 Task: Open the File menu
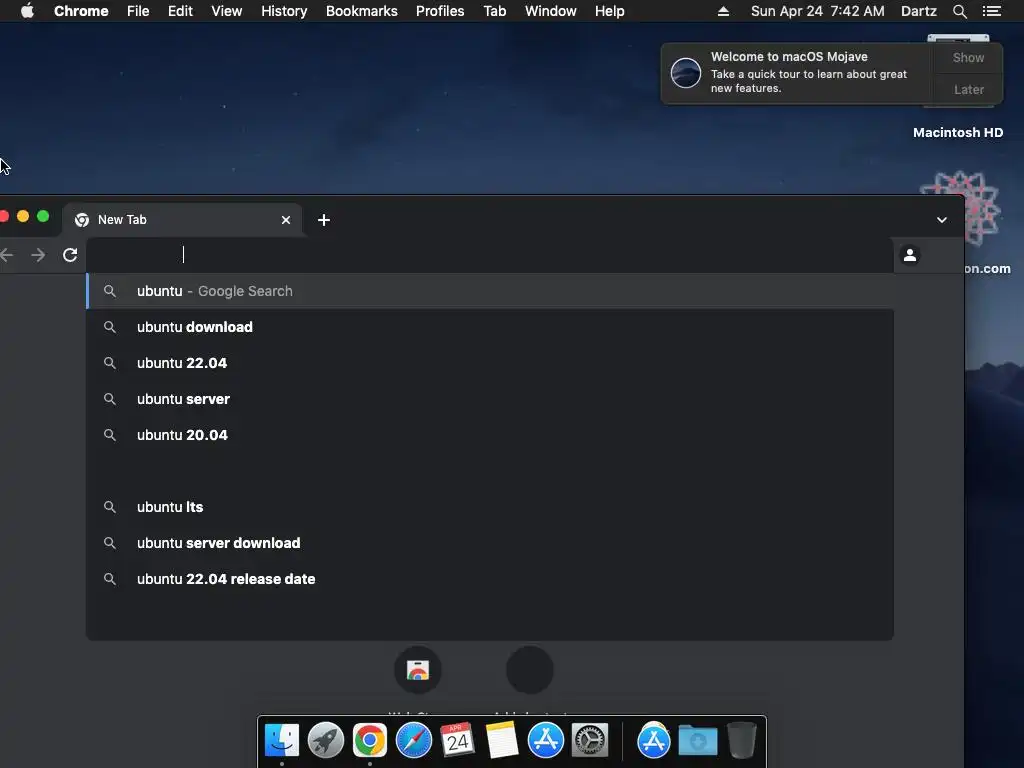138,11
